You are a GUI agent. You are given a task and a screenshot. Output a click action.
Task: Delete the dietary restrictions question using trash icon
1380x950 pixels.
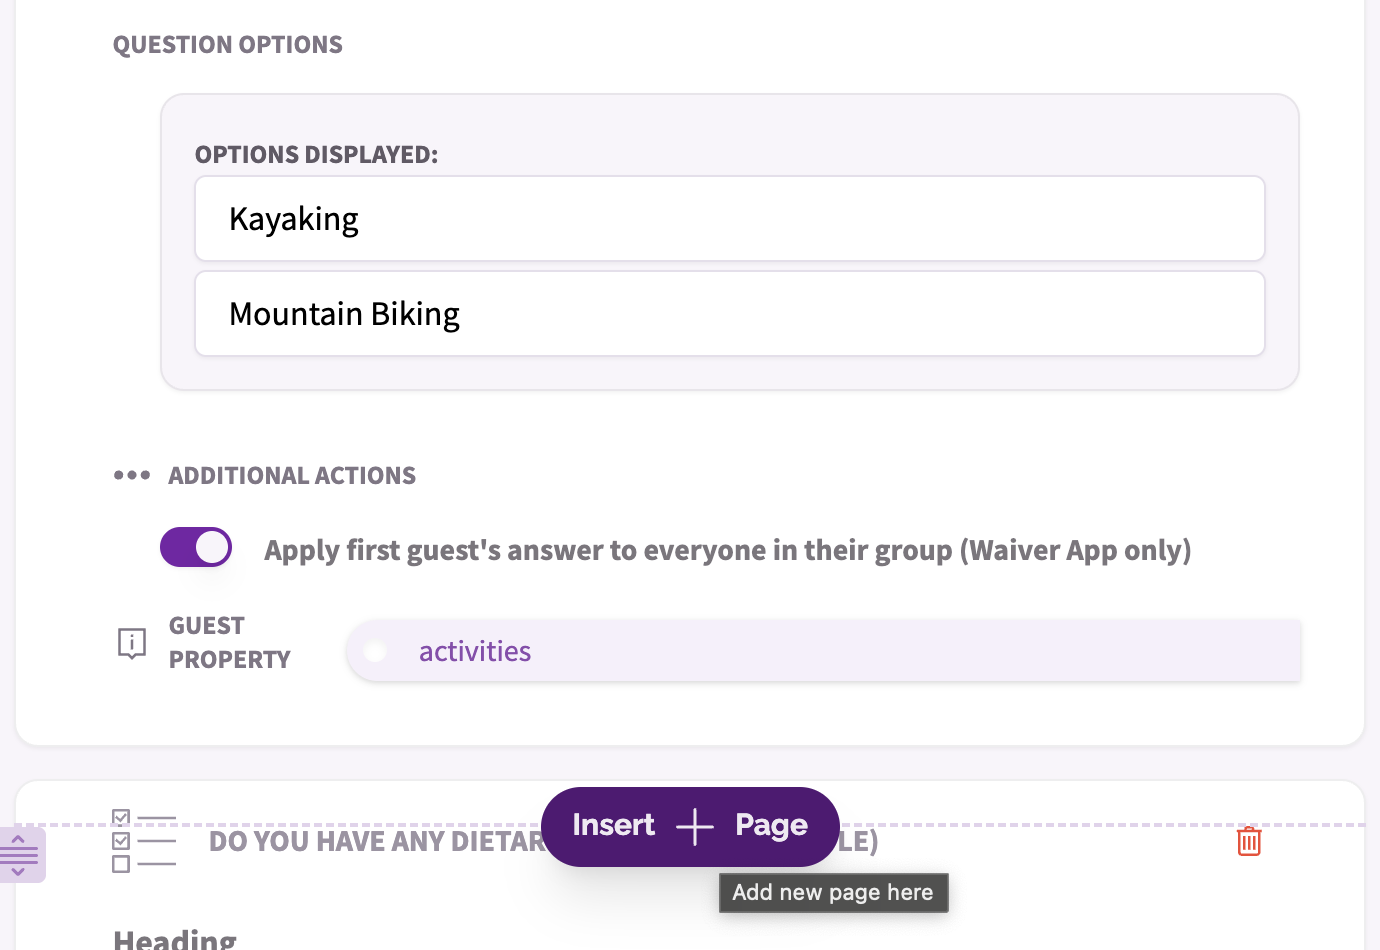1248,841
